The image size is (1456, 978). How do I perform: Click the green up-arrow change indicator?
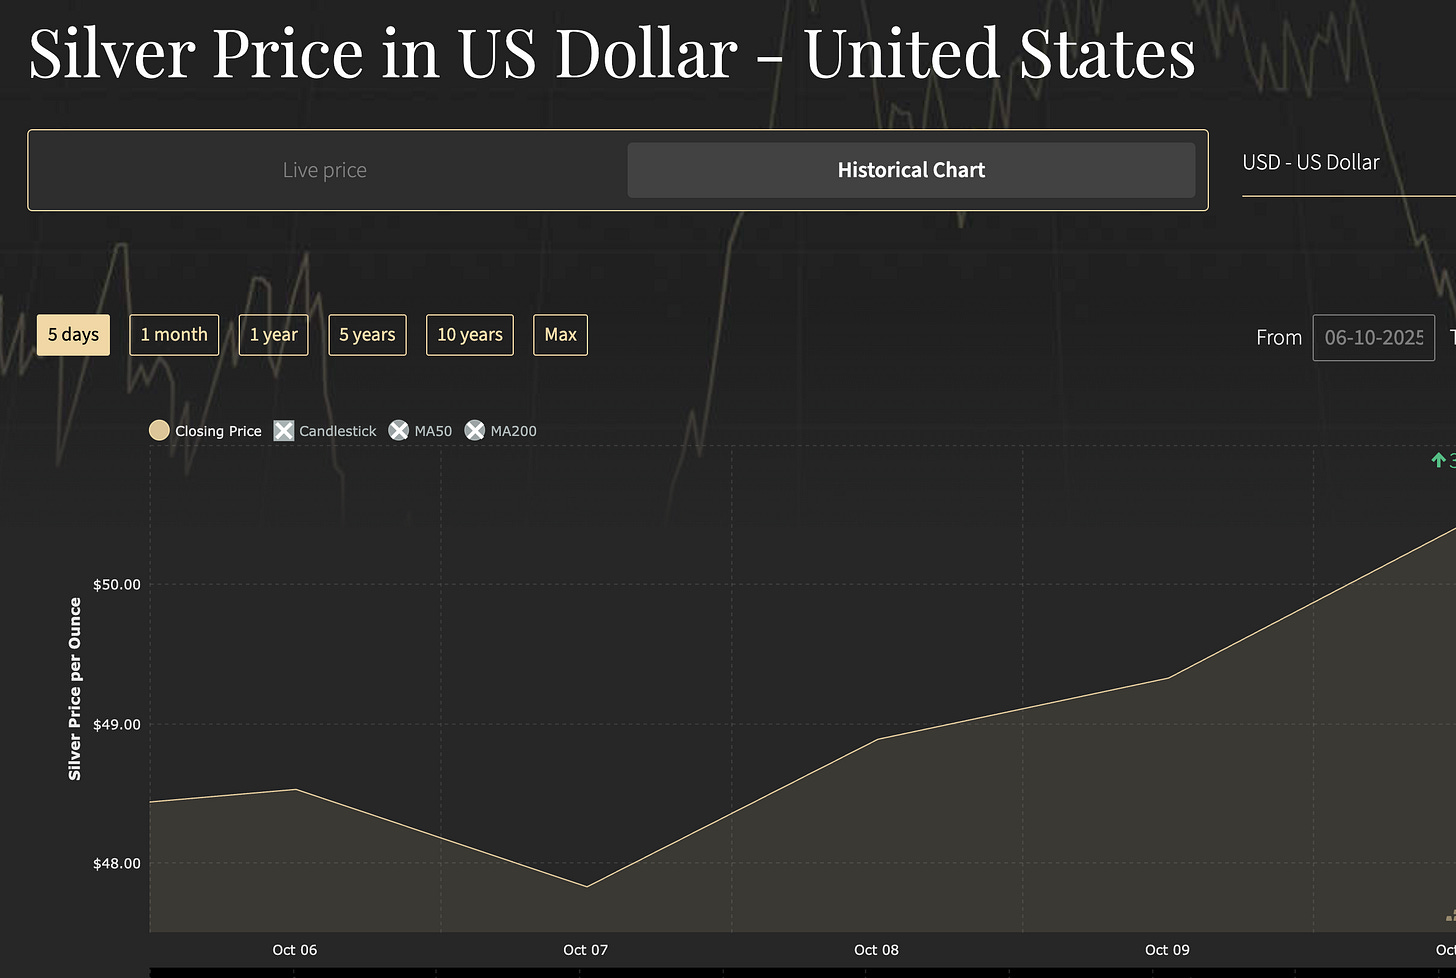tap(1438, 460)
